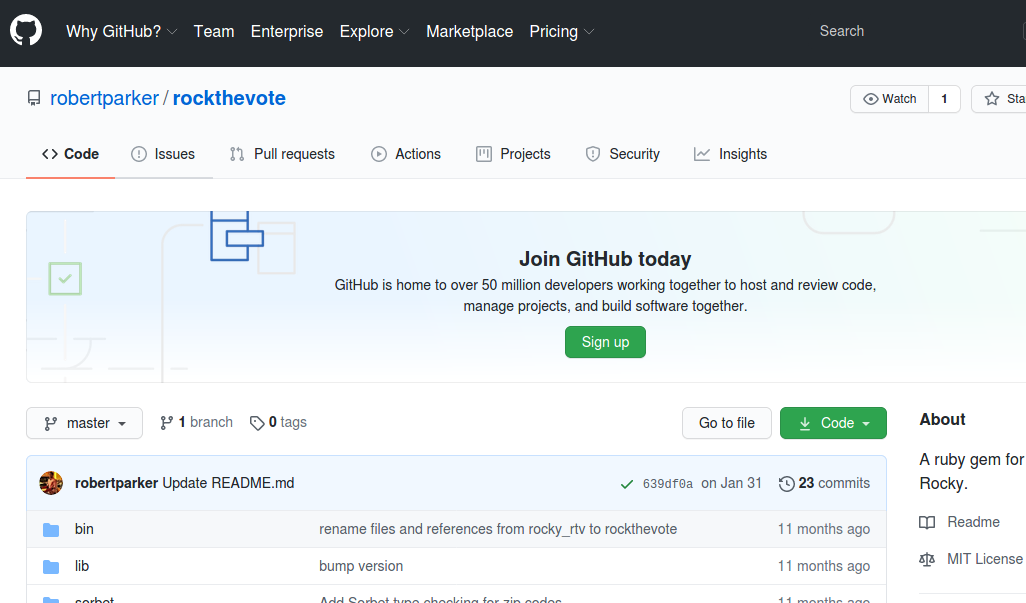Open the Security tab
1026x603 pixels.
[622, 154]
